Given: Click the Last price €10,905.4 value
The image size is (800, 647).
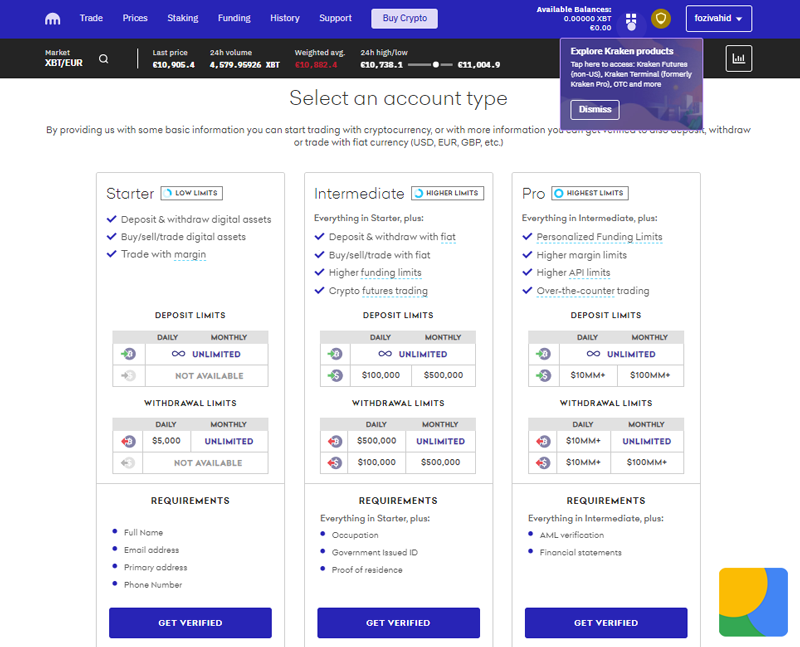Looking at the screenshot, I should 173,65.
